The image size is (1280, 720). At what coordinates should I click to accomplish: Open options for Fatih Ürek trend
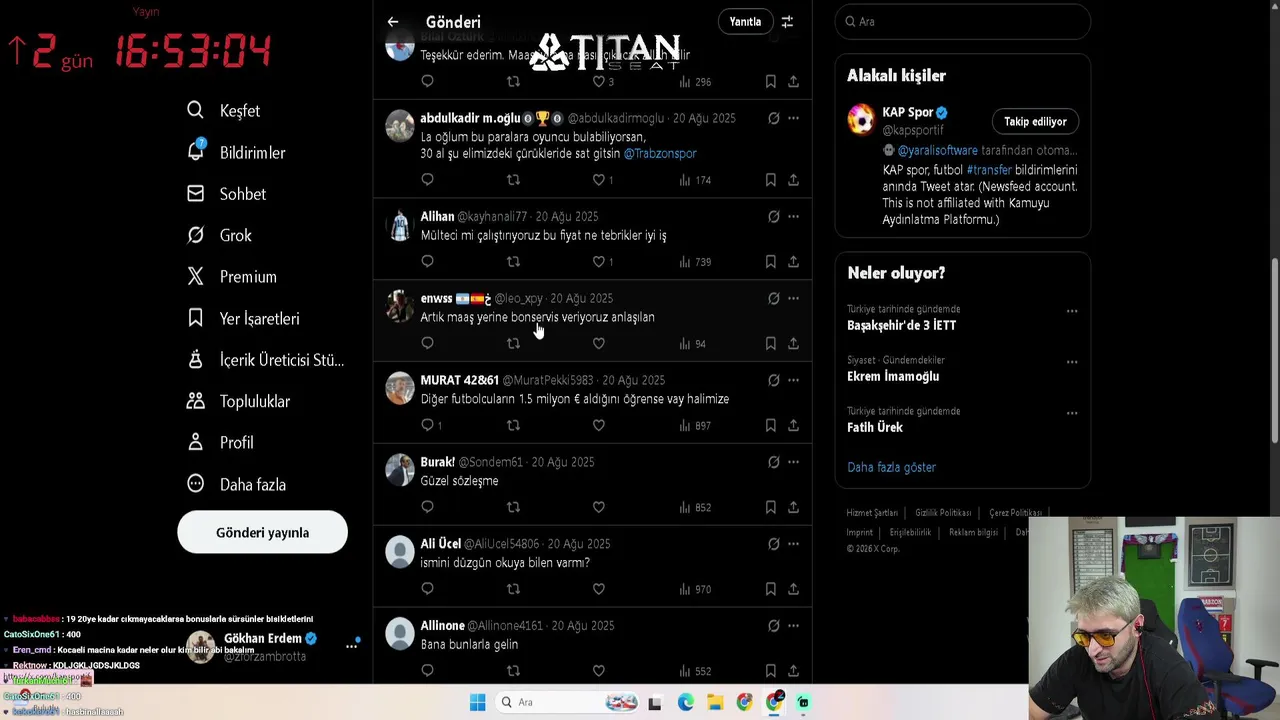1072,413
